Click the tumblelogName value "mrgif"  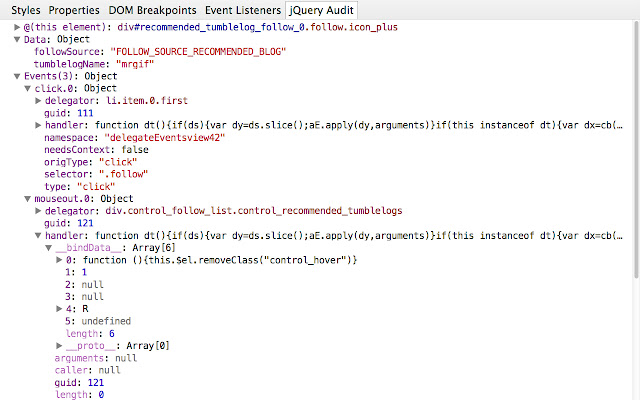click(135, 64)
